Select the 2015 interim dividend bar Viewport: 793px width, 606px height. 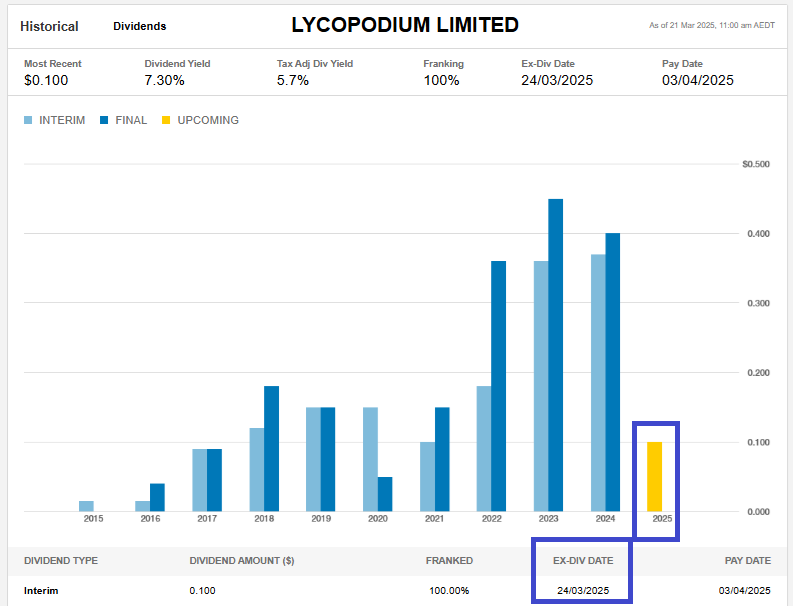(86, 506)
